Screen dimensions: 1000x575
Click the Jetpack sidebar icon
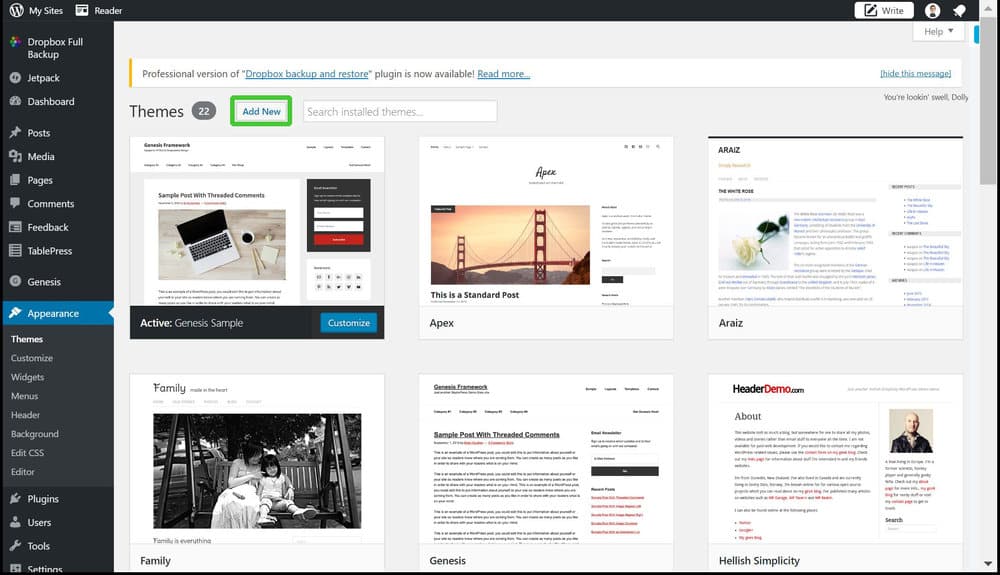tap(15, 78)
